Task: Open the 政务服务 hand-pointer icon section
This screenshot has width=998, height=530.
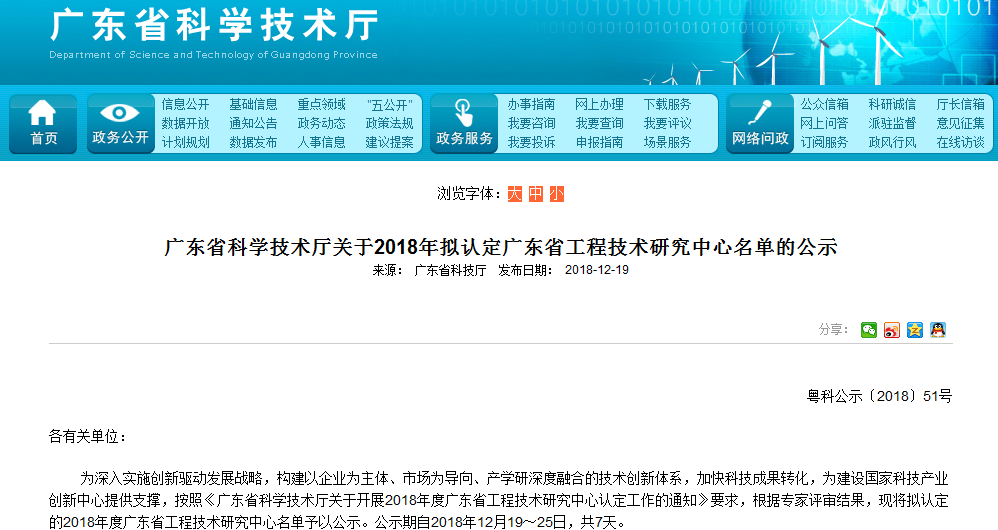Action: (x=464, y=123)
